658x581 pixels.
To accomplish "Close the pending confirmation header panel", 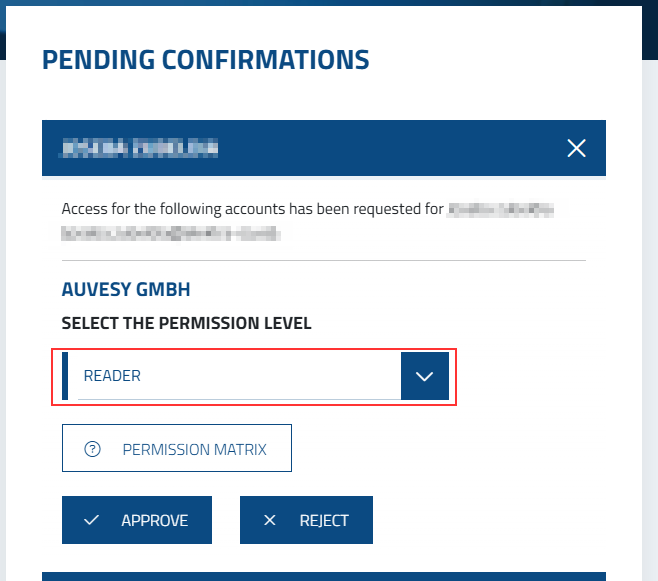I will tap(576, 149).
